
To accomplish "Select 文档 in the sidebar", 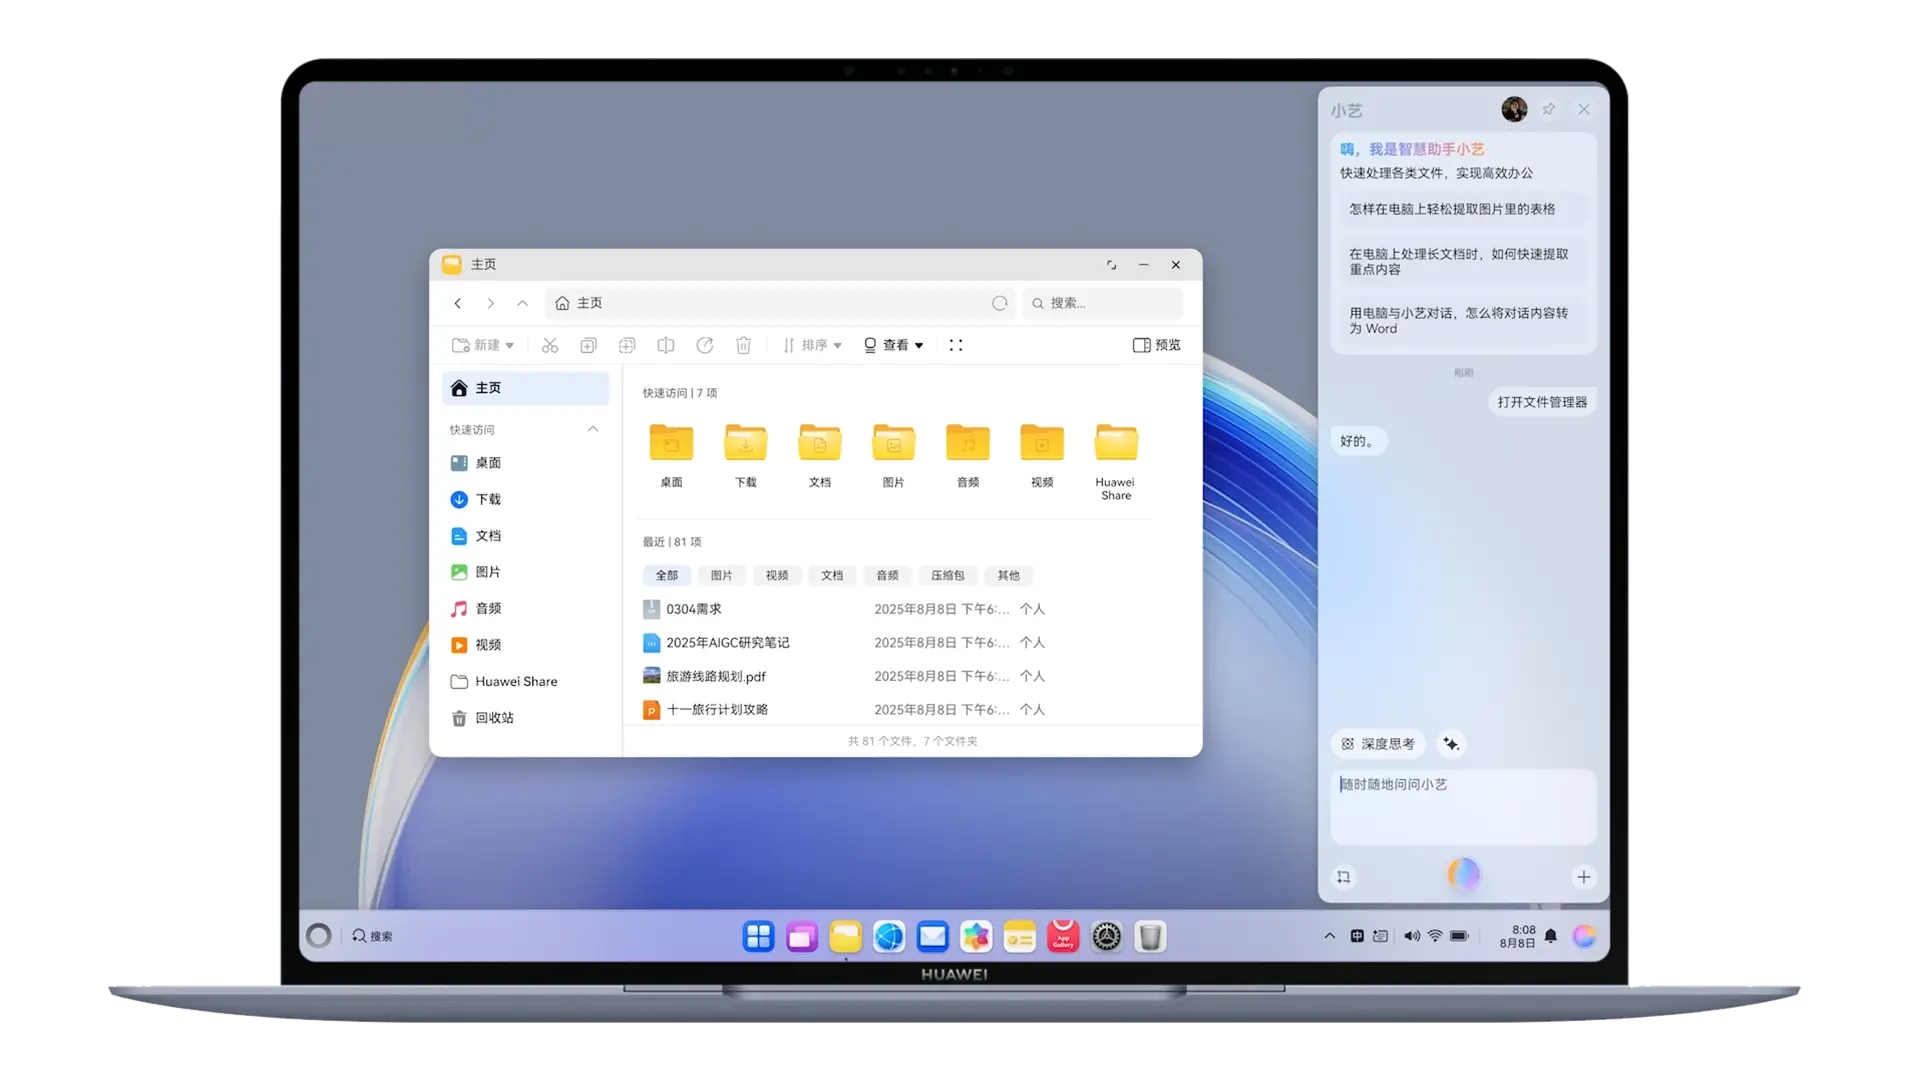I will [x=525, y=536].
